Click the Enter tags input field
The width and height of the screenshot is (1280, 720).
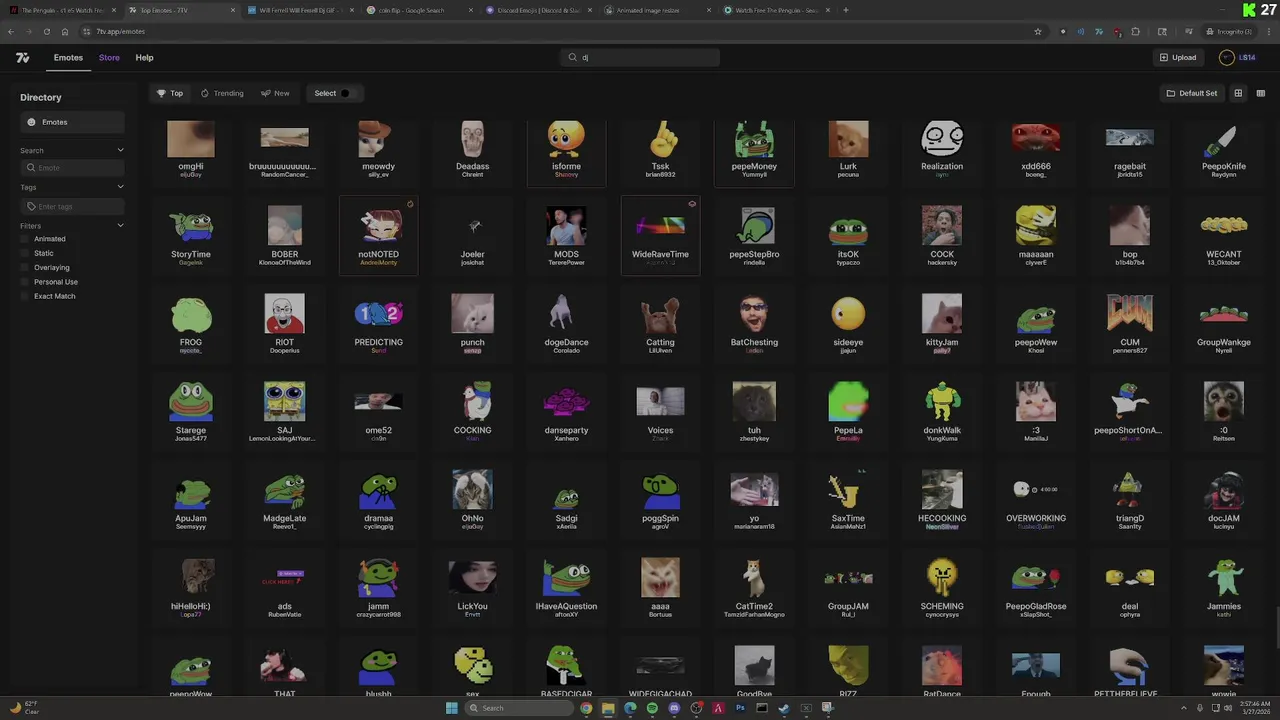tap(72, 206)
